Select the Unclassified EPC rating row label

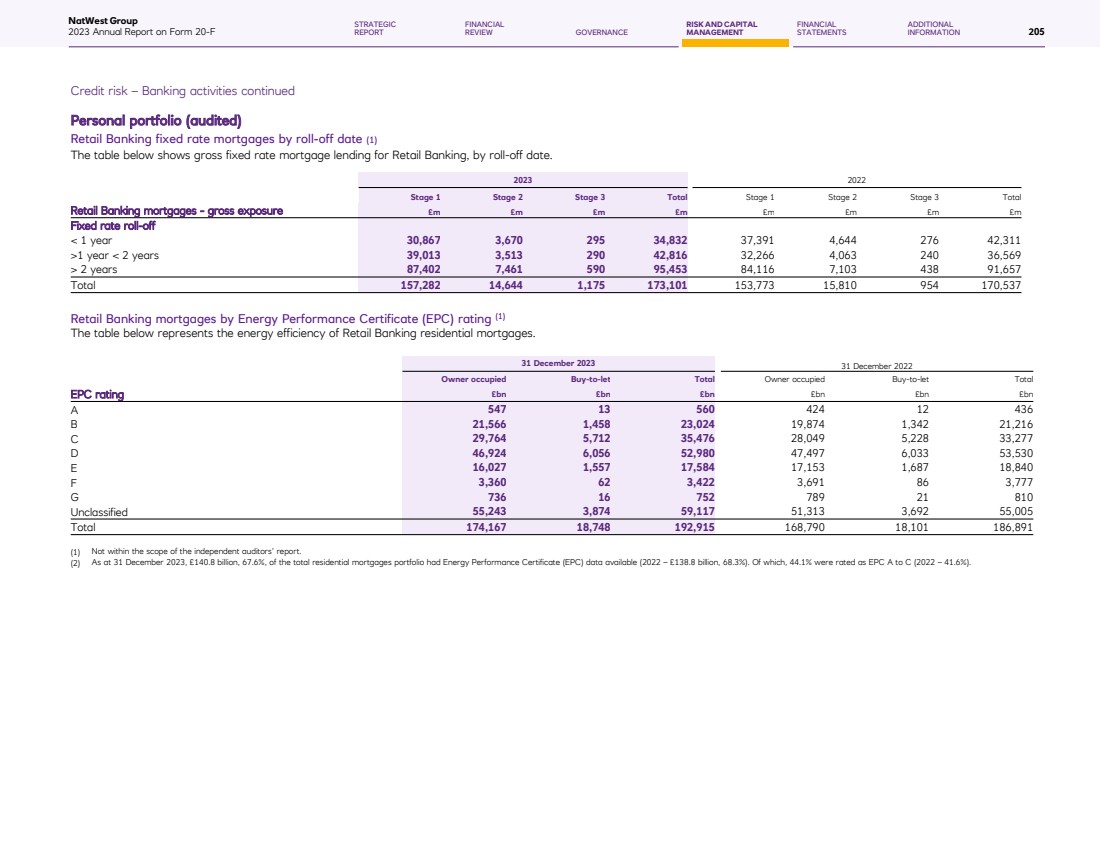click(x=99, y=512)
